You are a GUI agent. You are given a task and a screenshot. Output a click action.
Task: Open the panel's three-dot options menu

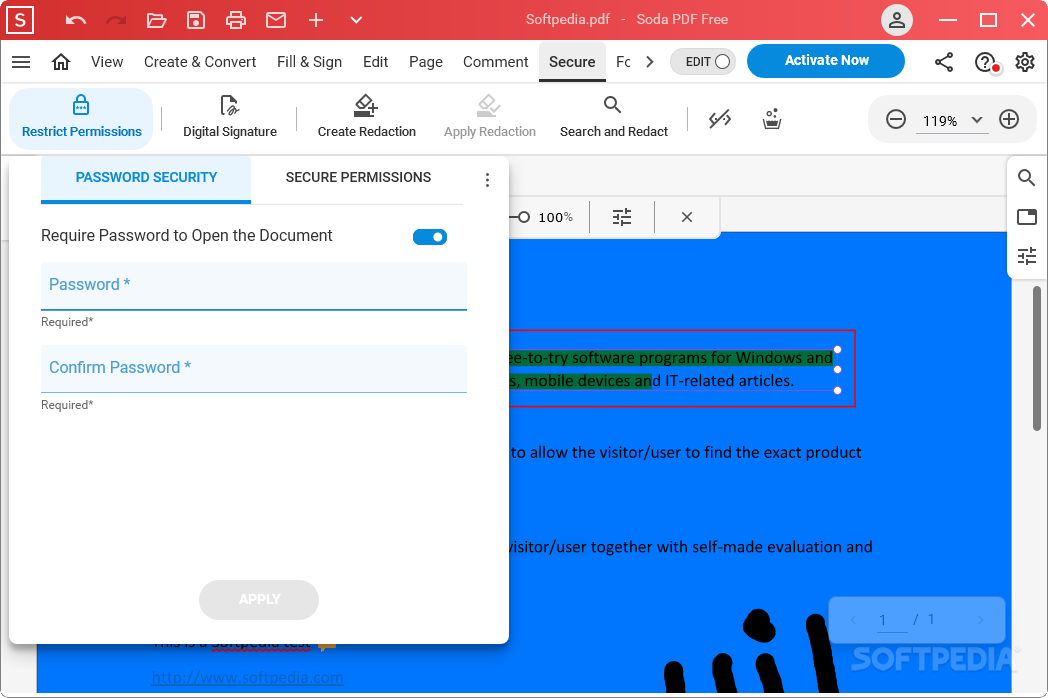click(487, 180)
